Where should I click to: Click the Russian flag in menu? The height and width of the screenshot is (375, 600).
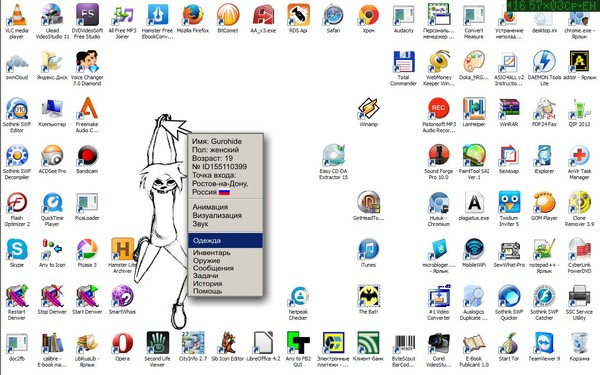[224, 192]
